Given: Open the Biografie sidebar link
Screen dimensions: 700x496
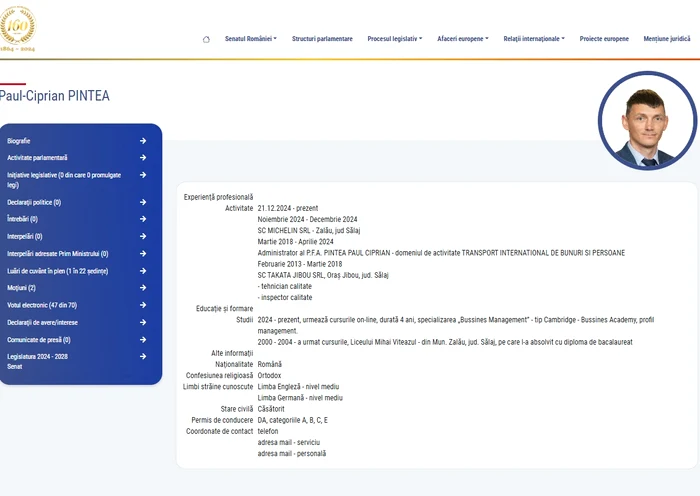Looking at the screenshot, I should (x=19, y=141).
